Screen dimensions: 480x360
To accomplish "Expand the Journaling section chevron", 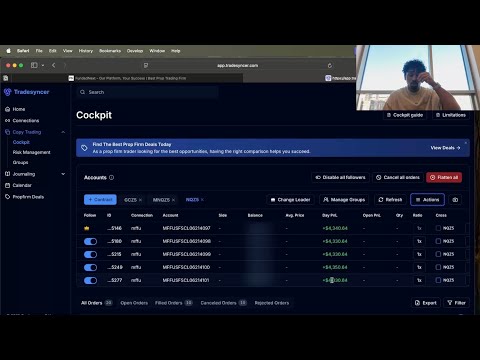I will pyautogui.click(x=63, y=174).
